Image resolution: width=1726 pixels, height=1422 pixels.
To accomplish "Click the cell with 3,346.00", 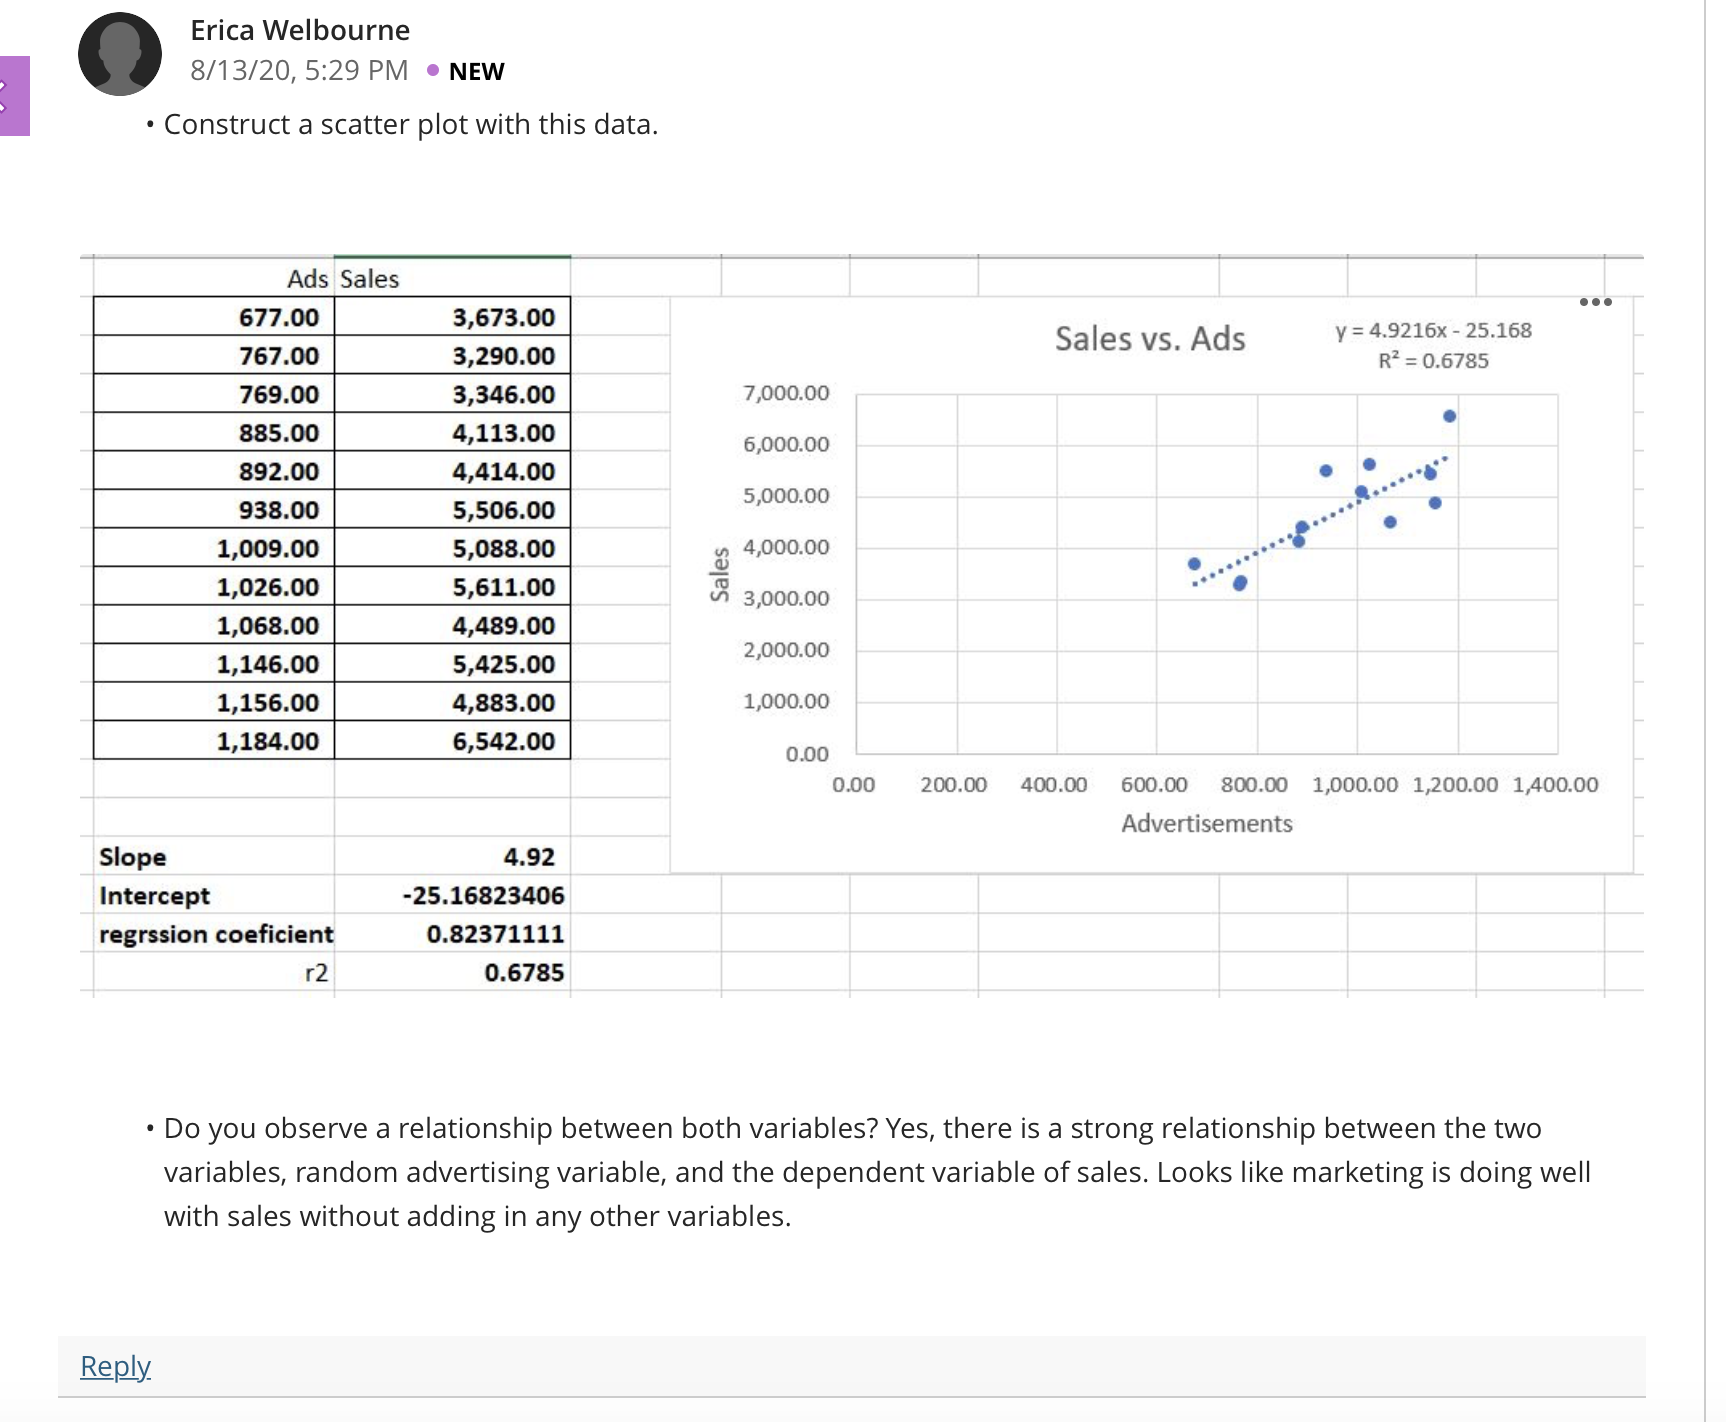I will [452, 394].
